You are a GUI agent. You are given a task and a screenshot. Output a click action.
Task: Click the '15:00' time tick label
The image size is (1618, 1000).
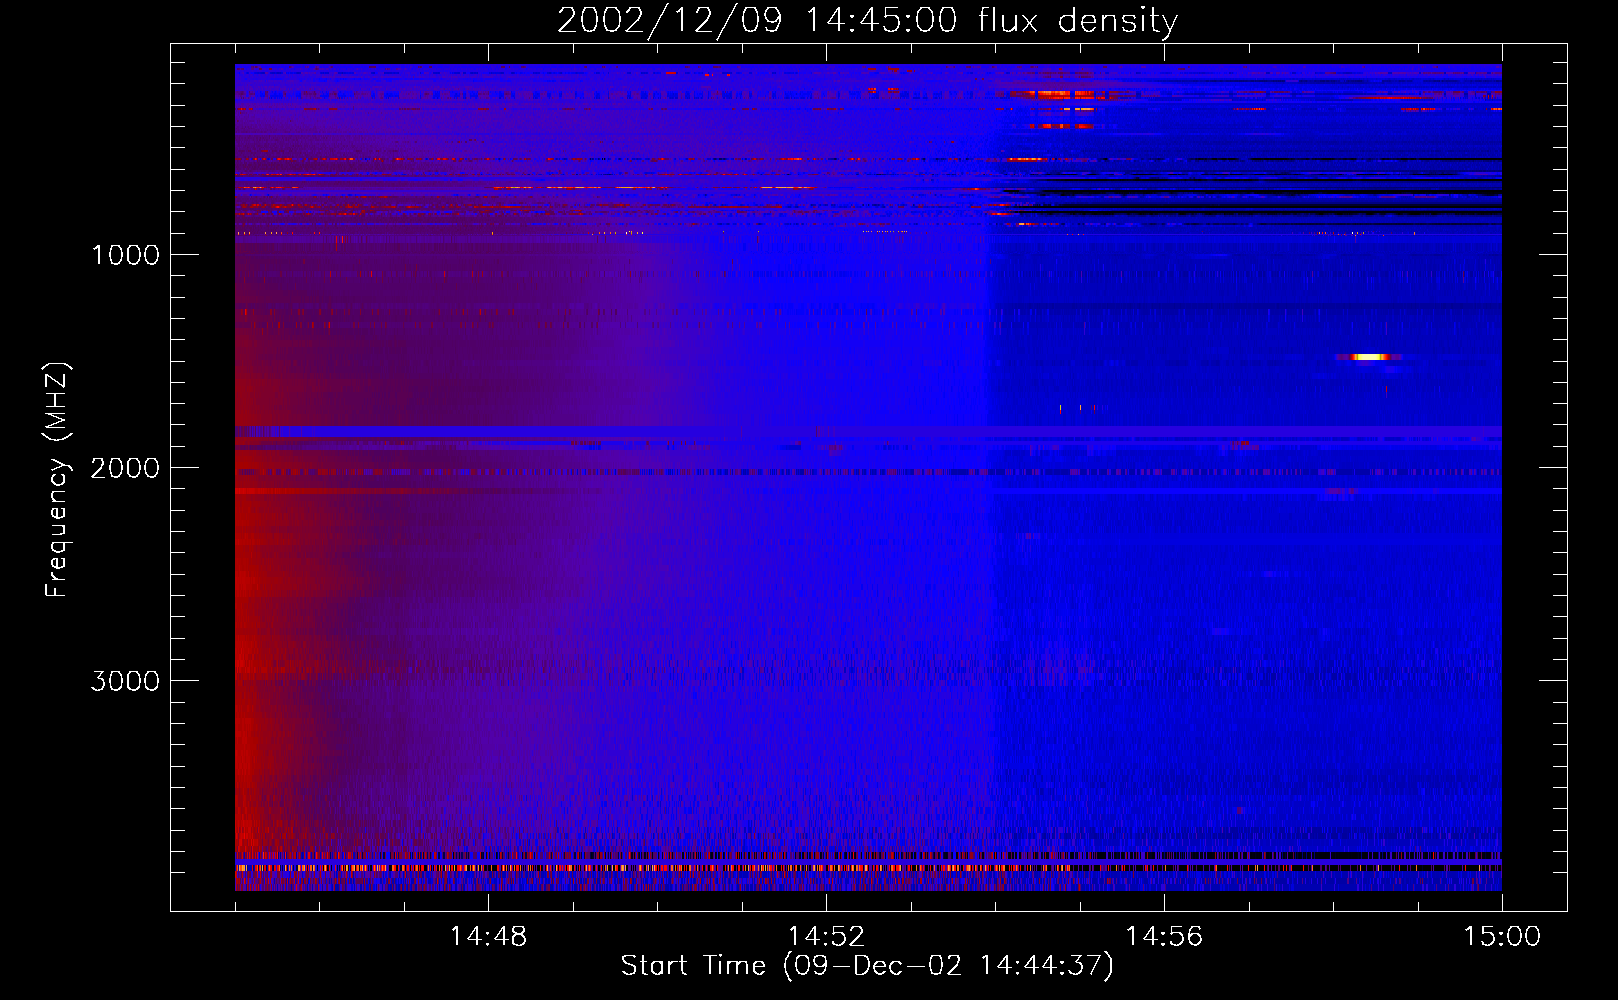[x=1502, y=937]
